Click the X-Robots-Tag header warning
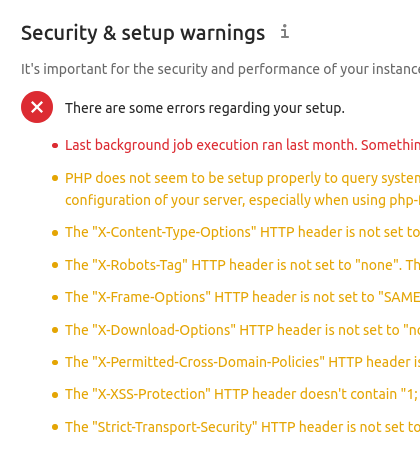 (242, 265)
